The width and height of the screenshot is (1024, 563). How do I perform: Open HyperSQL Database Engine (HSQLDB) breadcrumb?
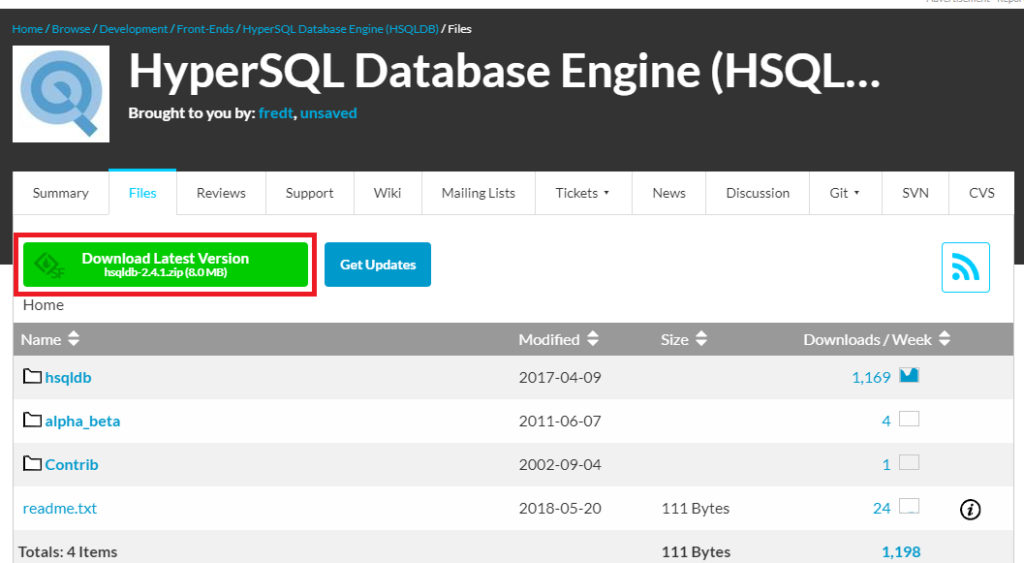click(x=340, y=29)
